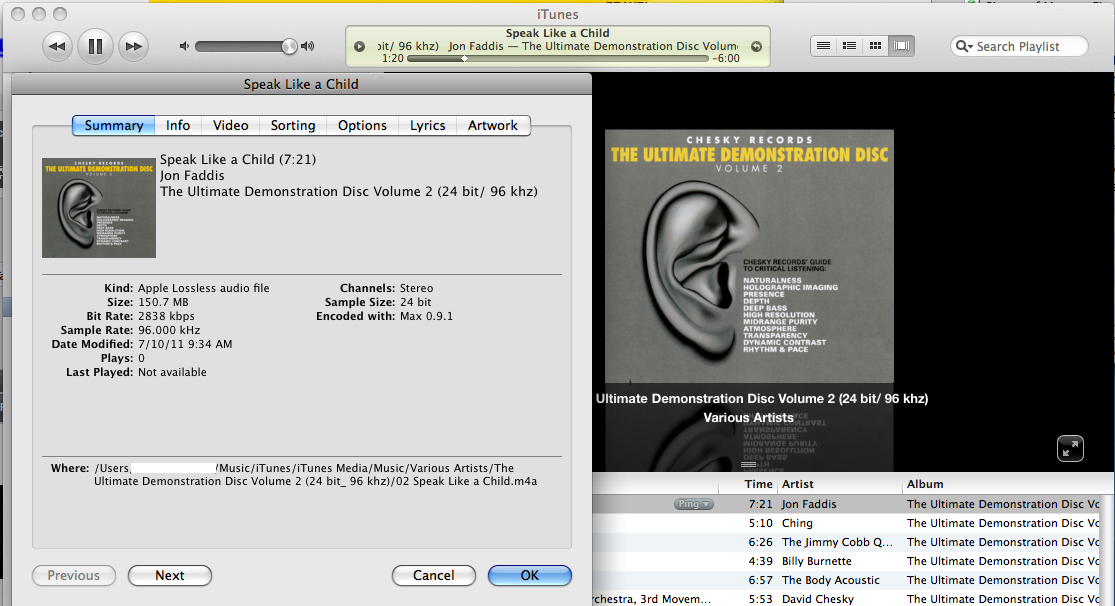Screen dimensions: 1115x606
Task: Select The Body Acoustic track row
Action: click(846, 580)
